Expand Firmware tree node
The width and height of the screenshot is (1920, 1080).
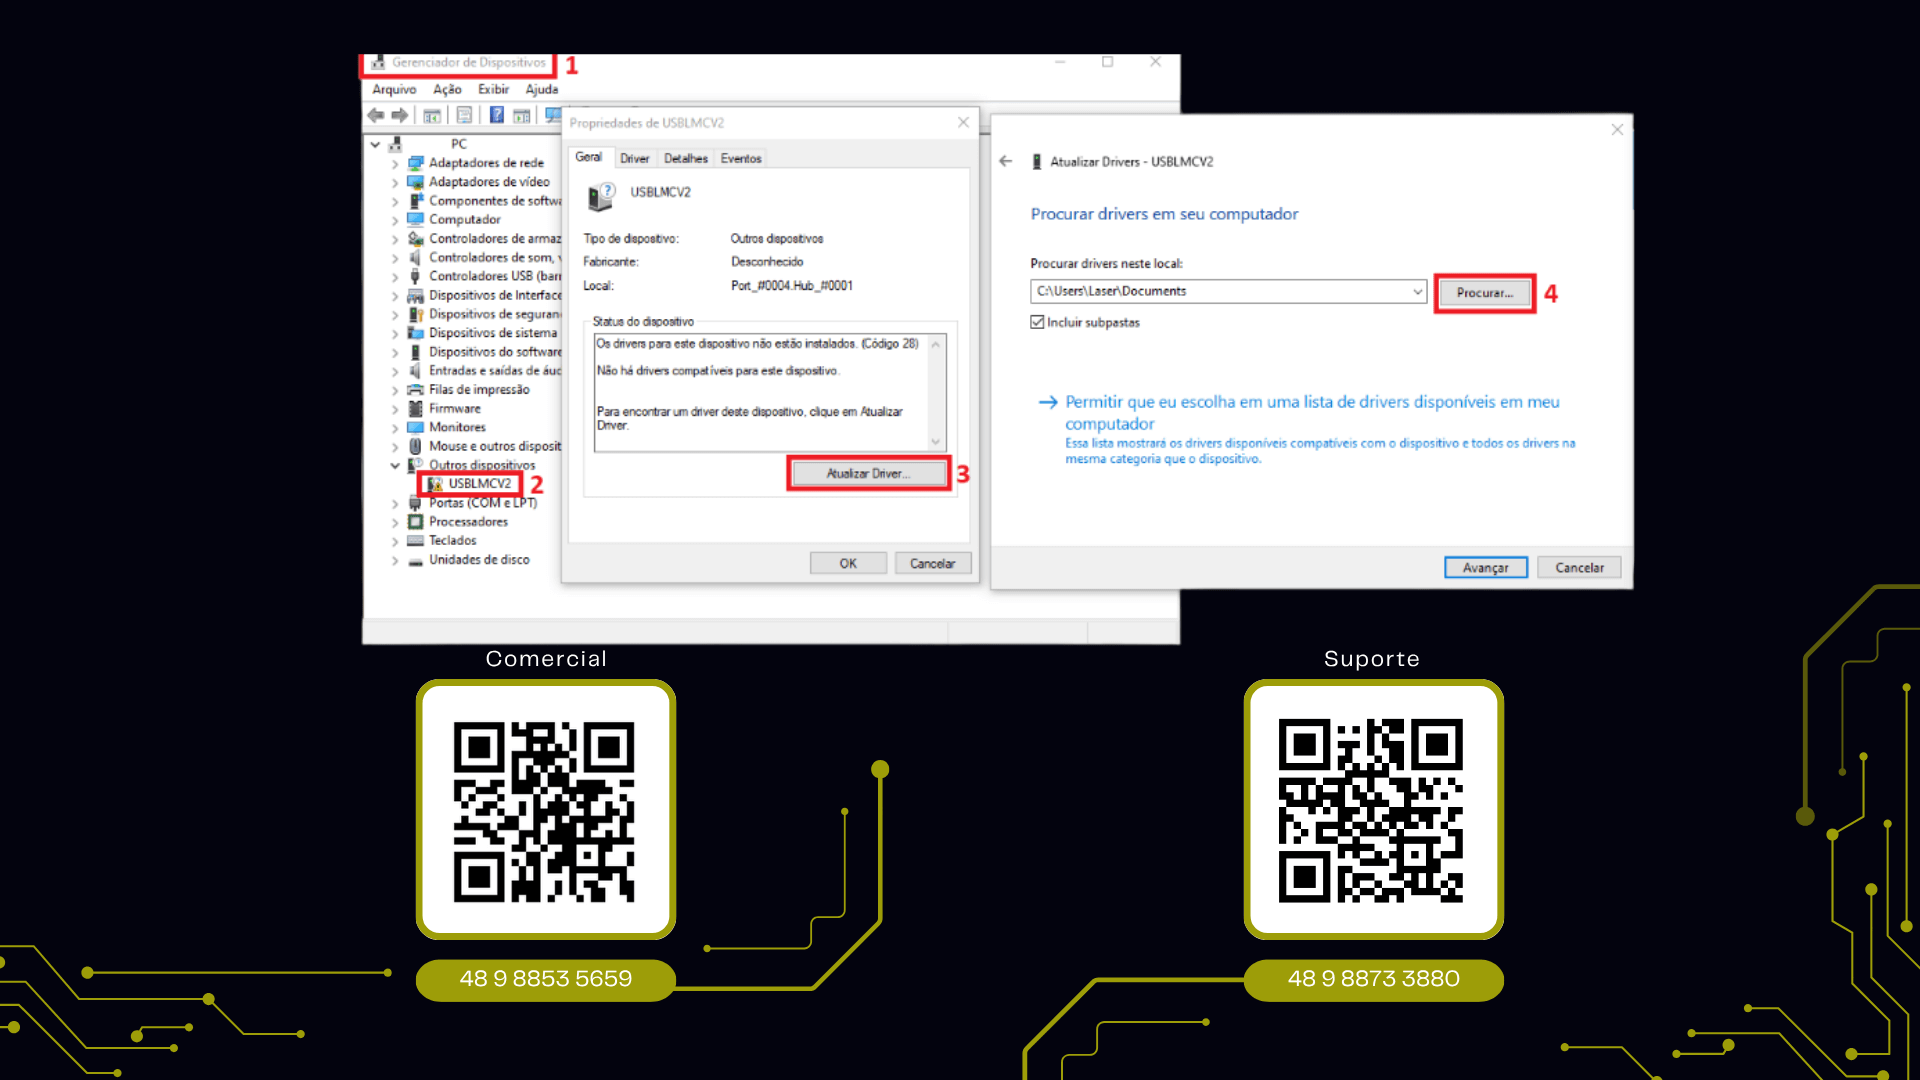tap(395, 410)
